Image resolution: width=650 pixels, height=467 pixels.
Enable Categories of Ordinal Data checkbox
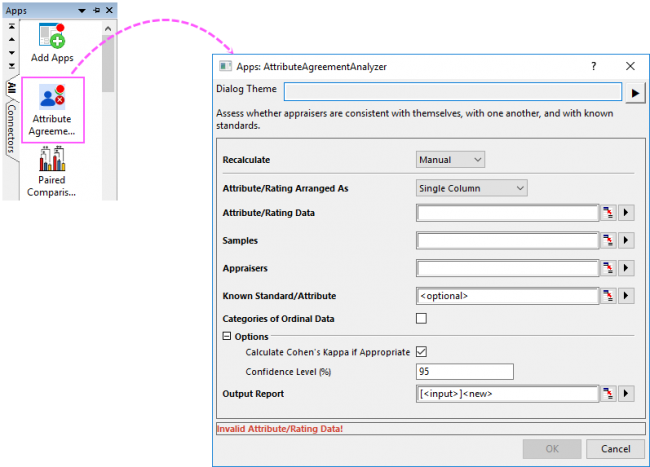click(x=421, y=319)
